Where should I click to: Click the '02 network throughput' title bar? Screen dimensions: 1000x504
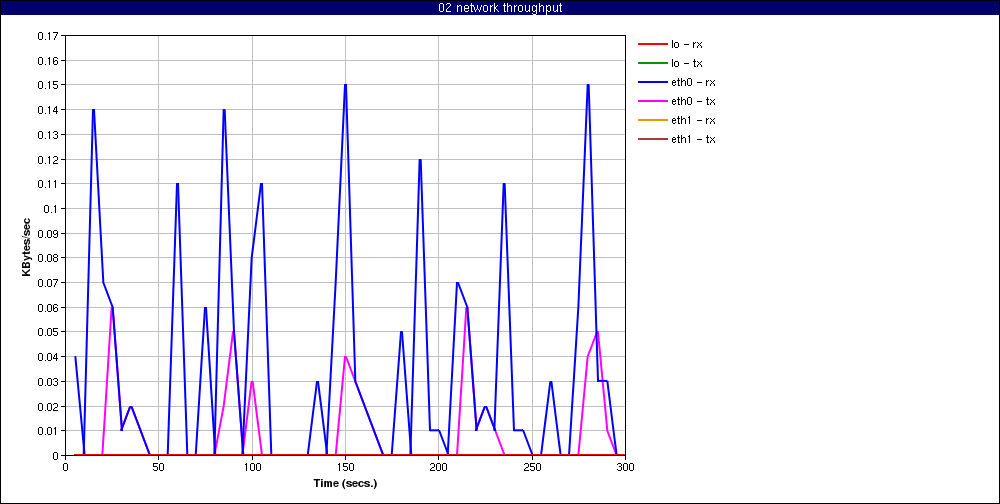click(500, 8)
